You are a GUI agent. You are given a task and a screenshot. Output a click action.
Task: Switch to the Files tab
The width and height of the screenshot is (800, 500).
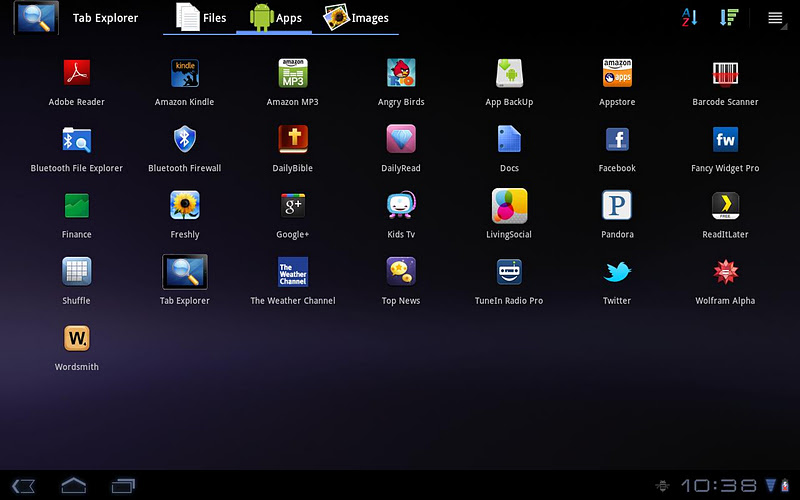pos(200,18)
